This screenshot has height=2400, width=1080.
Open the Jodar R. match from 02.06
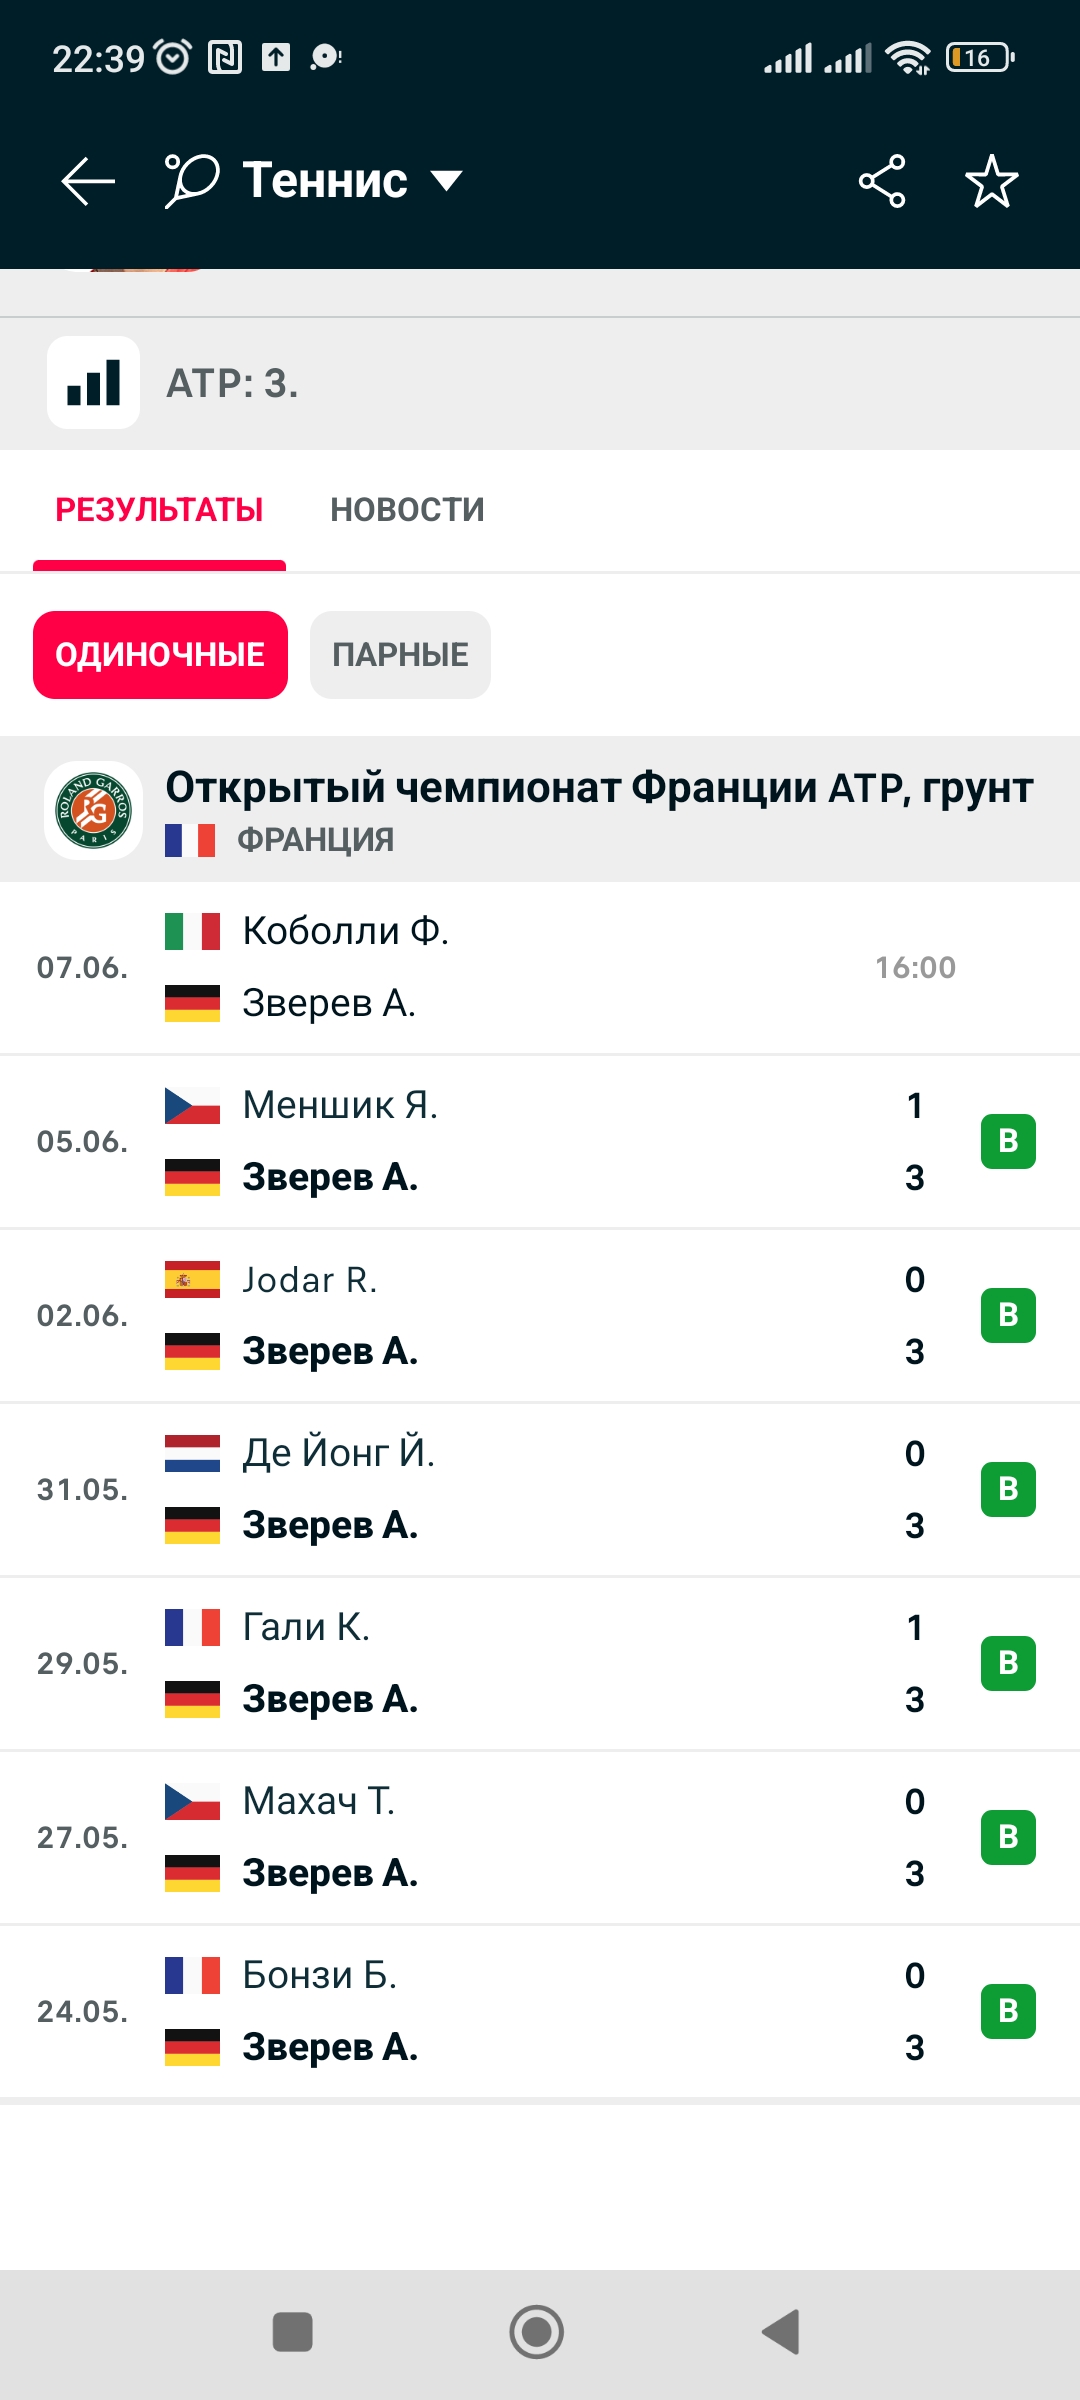(x=540, y=1315)
